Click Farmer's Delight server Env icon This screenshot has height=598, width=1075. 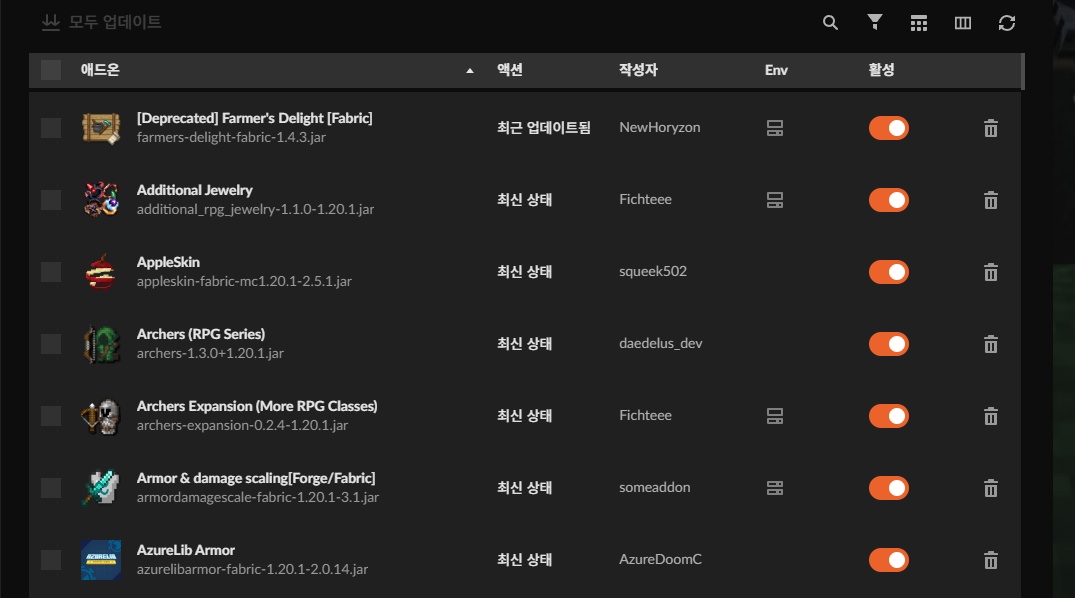pyautogui.click(x=775, y=128)
